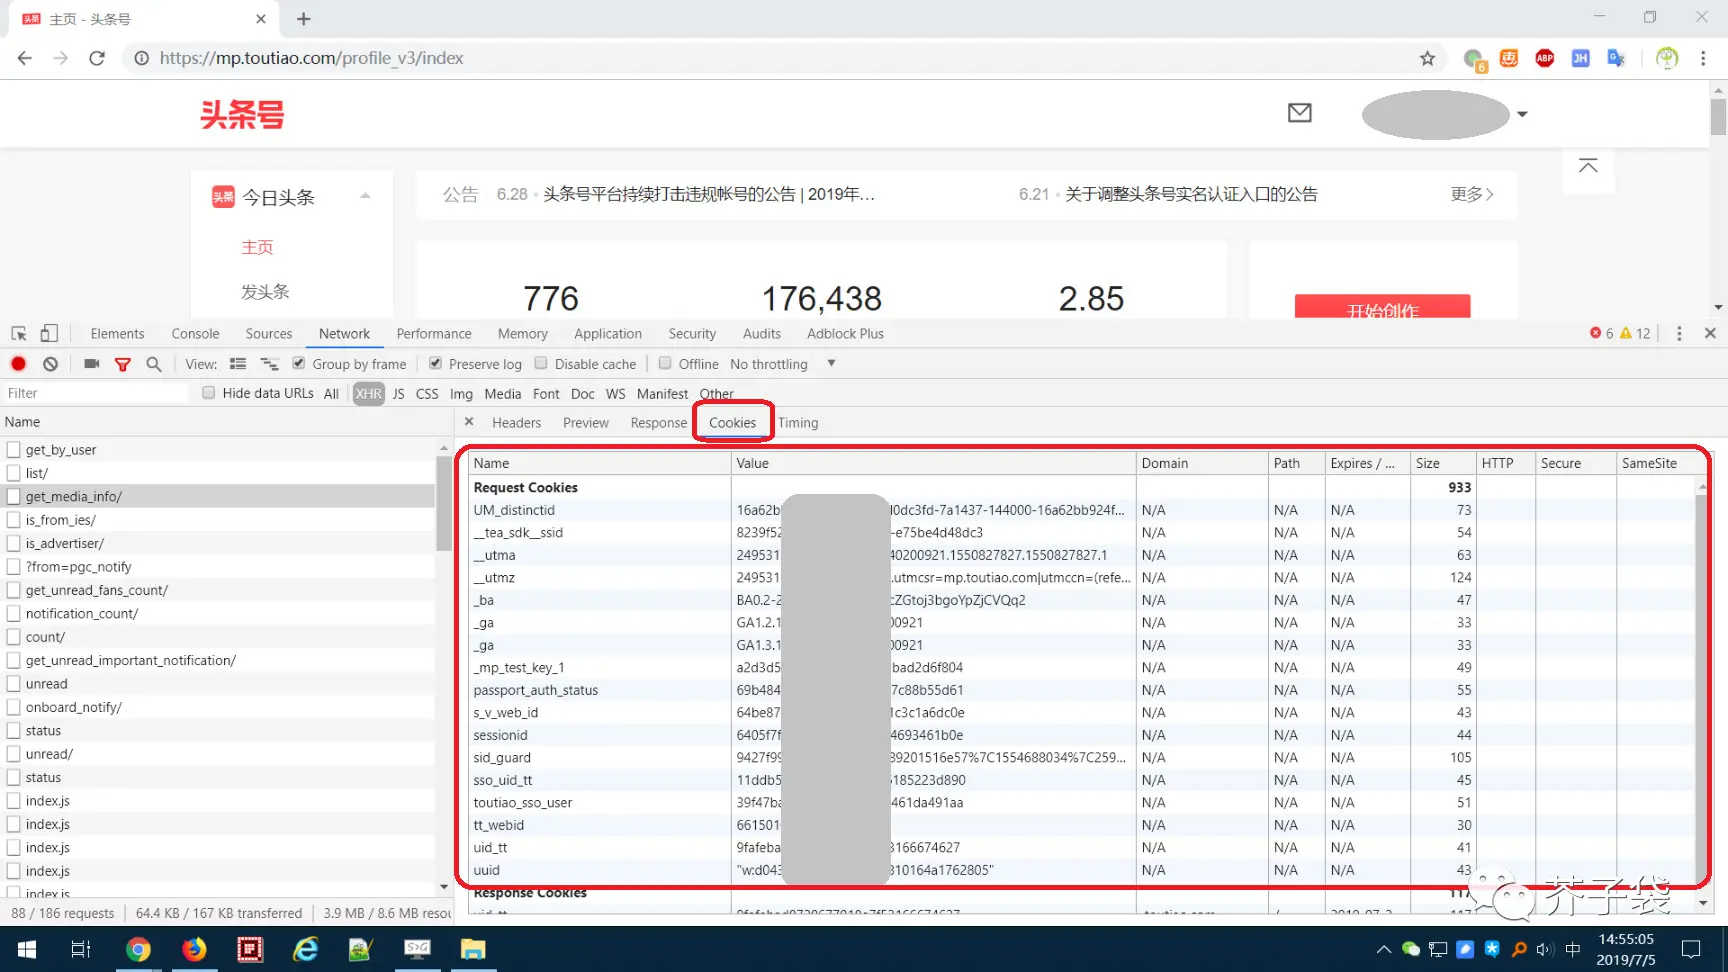Click the red record network log icon
Screen dimensions: 1728x972
point(18,364)
